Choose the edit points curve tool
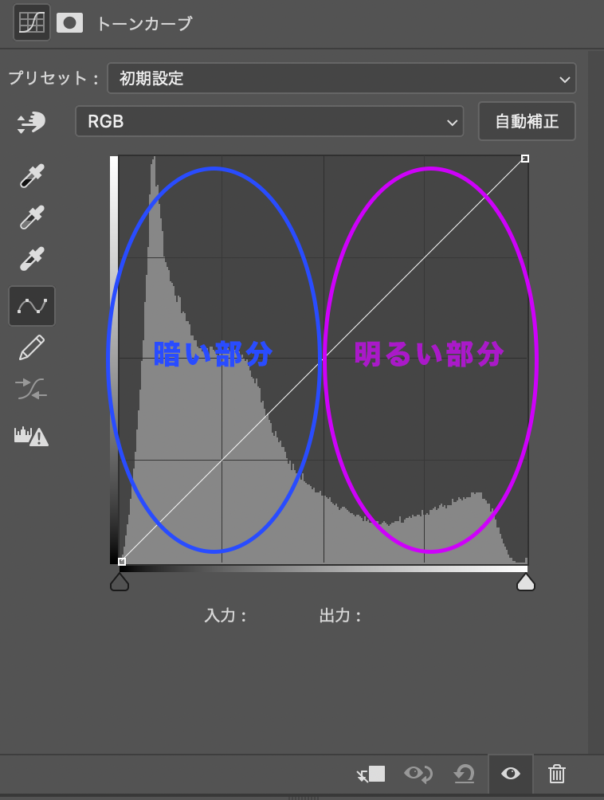 click(32, 306)
